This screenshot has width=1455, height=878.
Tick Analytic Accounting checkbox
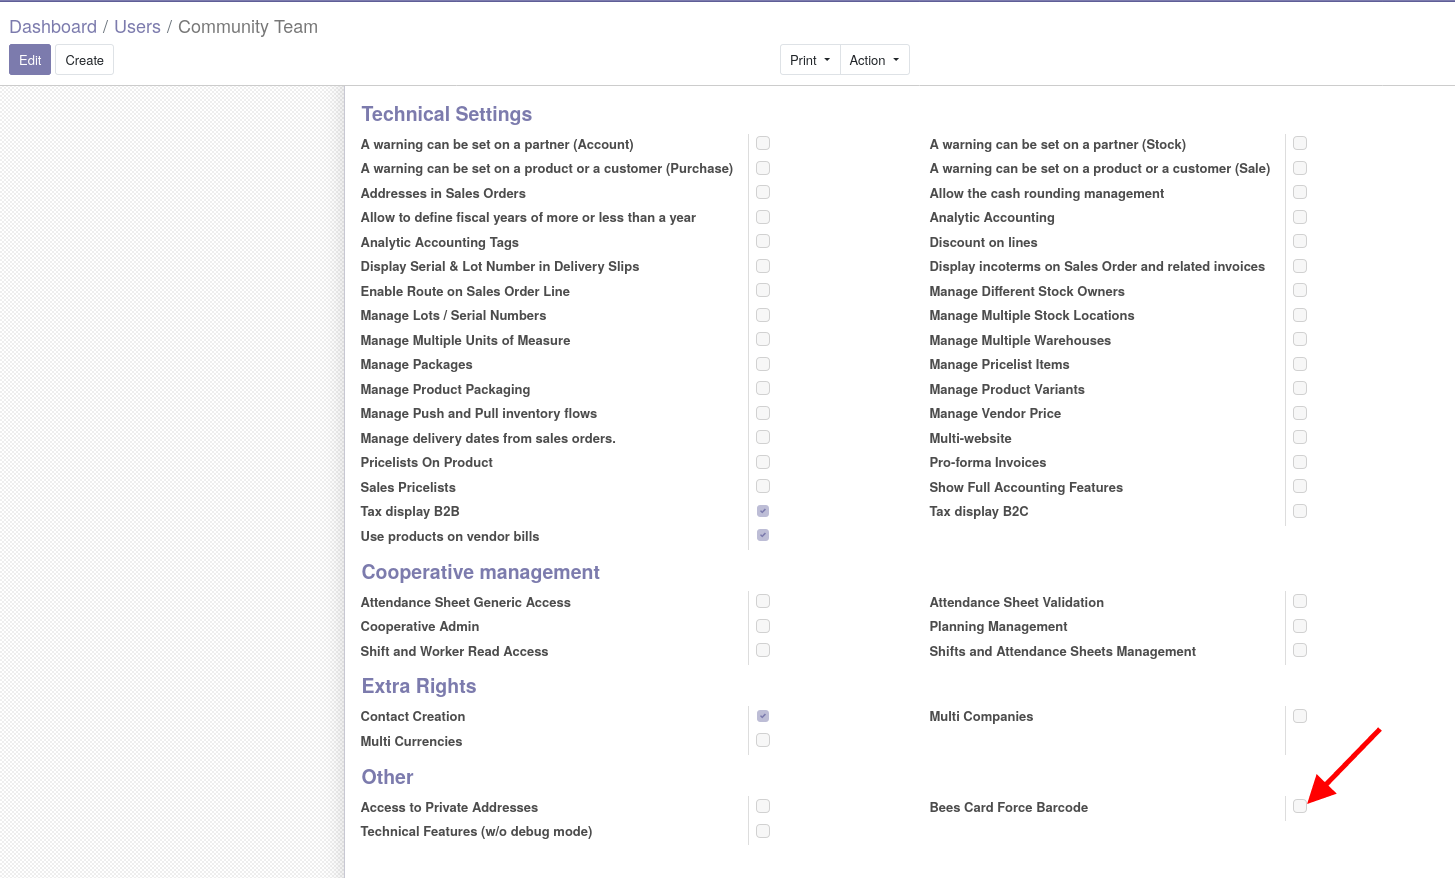pos(1300,217)
